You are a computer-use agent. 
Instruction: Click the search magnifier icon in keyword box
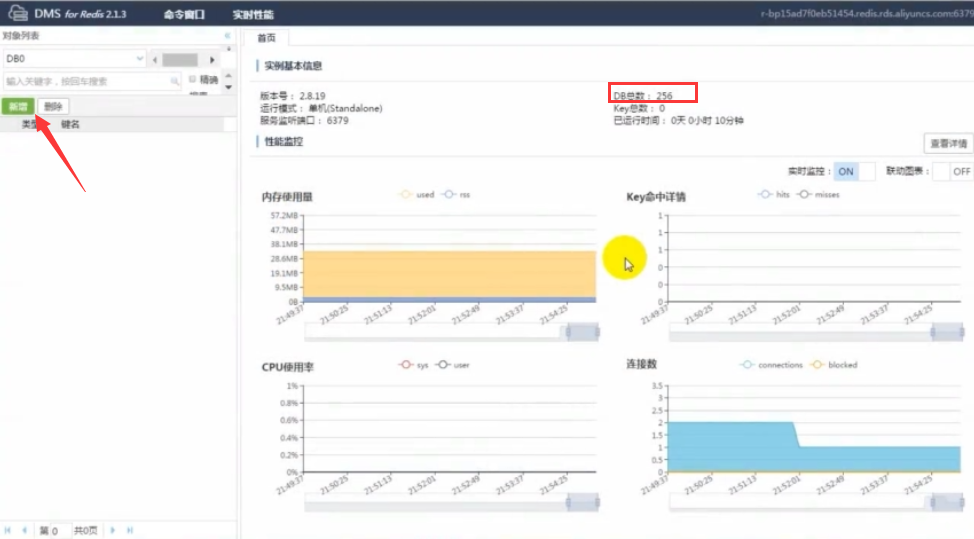click(x=173, y=81)
